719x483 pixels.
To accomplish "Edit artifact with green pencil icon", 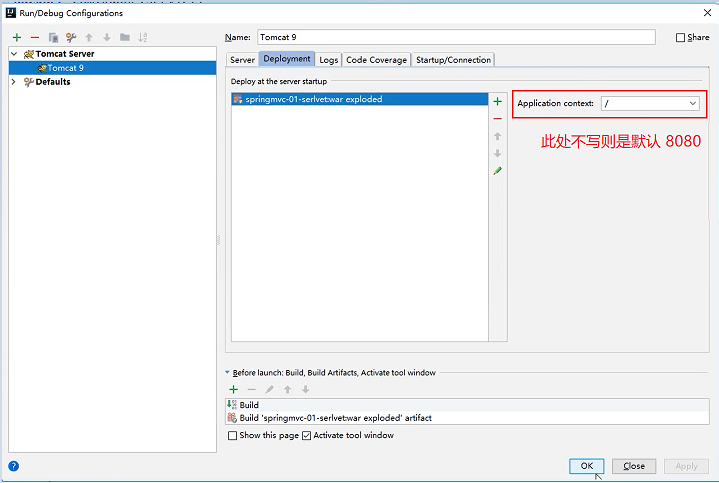I will point(498,171).
